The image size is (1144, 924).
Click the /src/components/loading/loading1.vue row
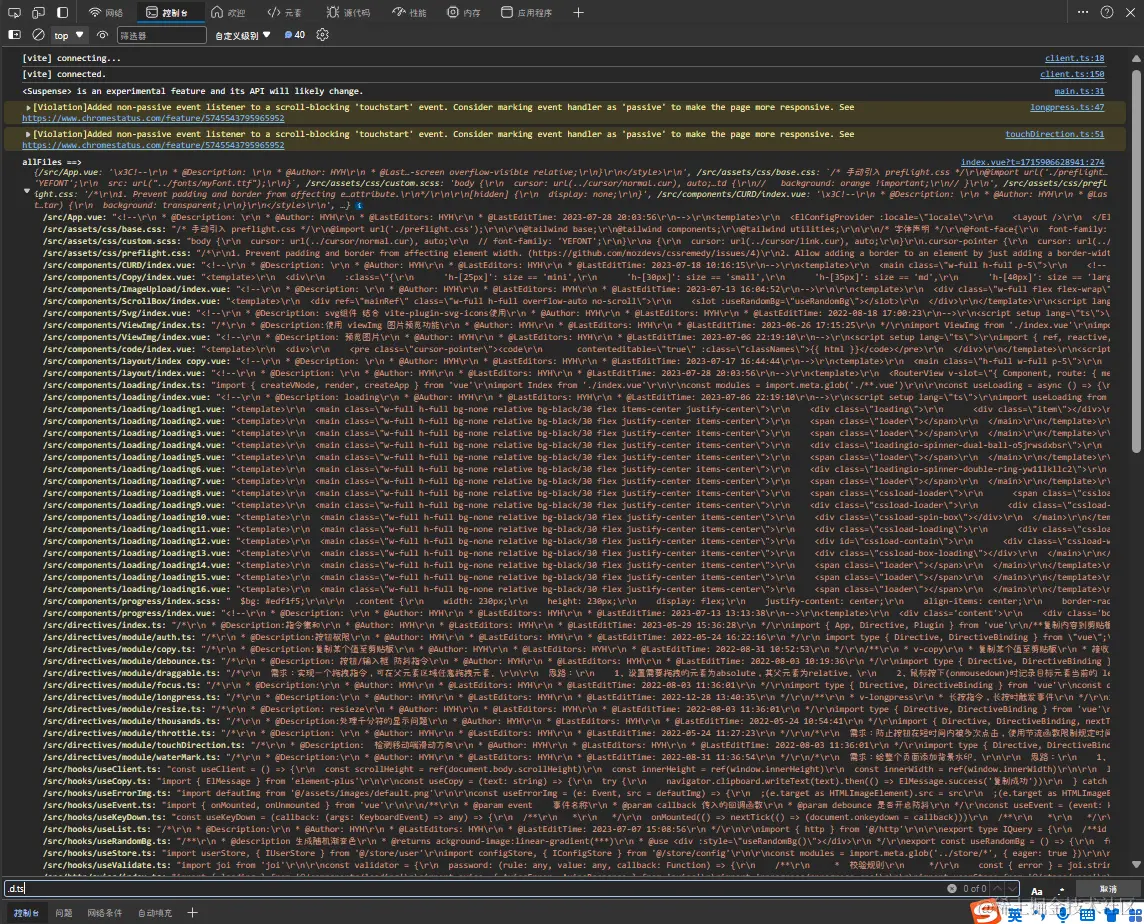point(576,409)
